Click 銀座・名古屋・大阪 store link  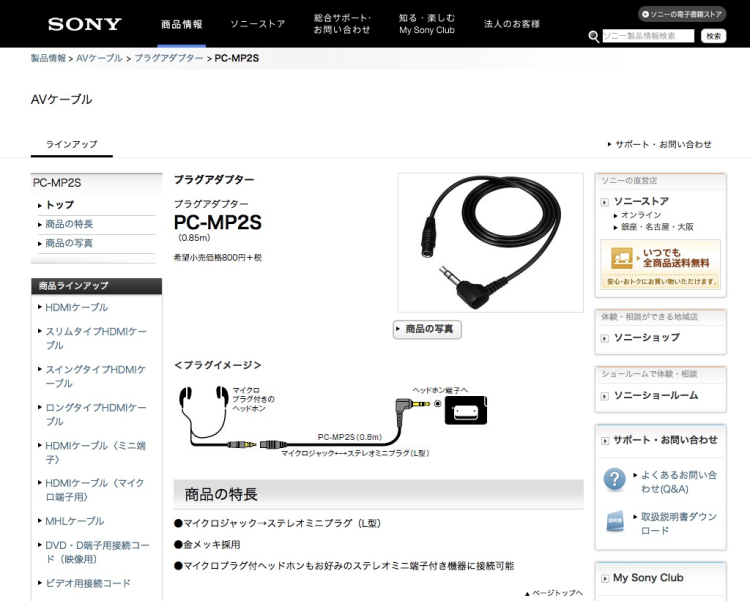[657, 227]
